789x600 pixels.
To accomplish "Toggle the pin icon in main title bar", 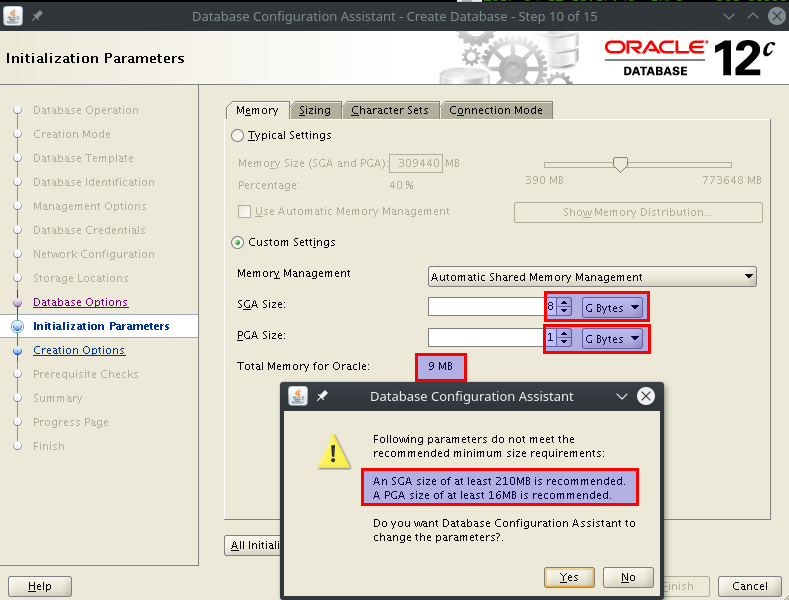I will 37,16.
